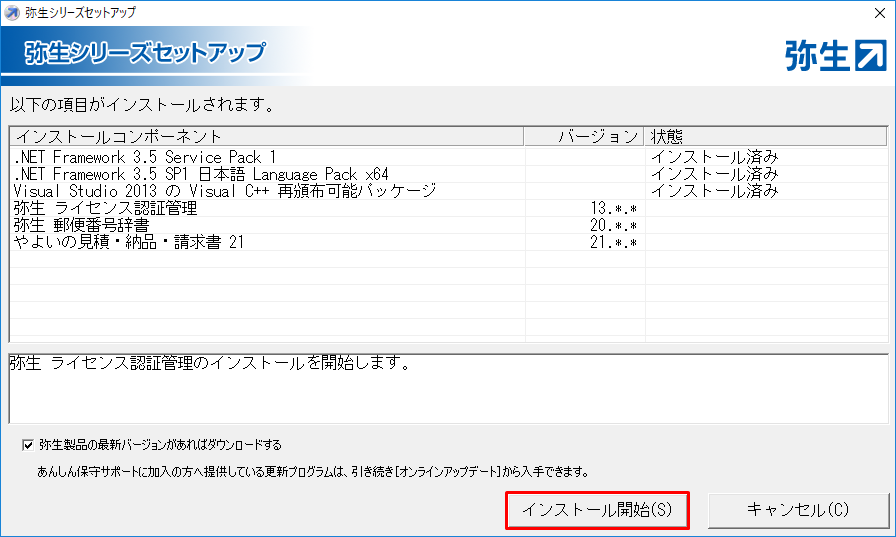Click the インストール開始(S) button

[598, 510]
